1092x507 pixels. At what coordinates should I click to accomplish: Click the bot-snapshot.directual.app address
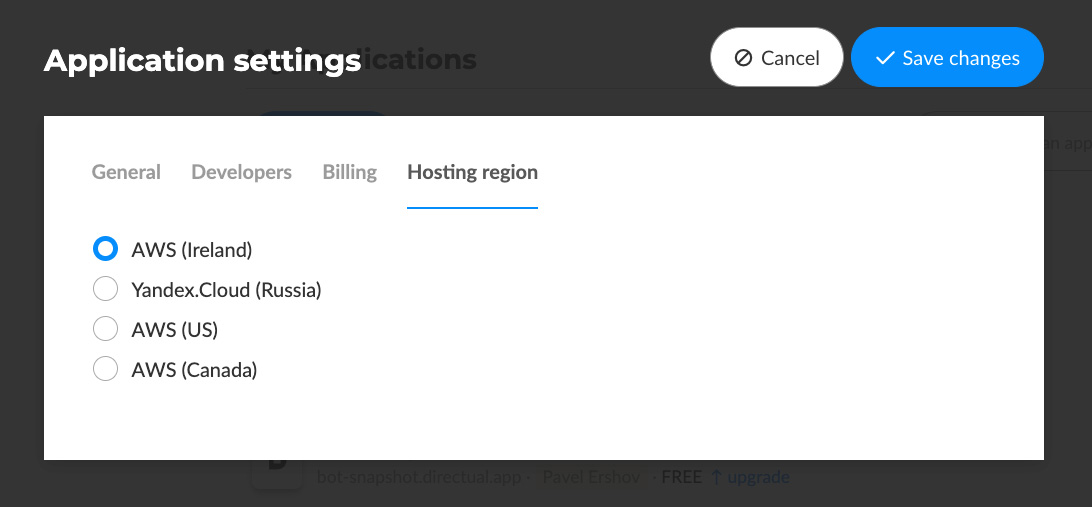point(418,477)
